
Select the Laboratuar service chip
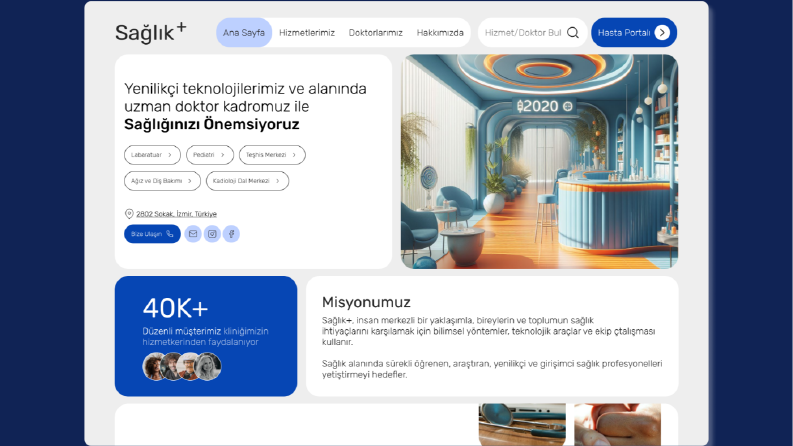pyautogui.click(x=152, y=155)
